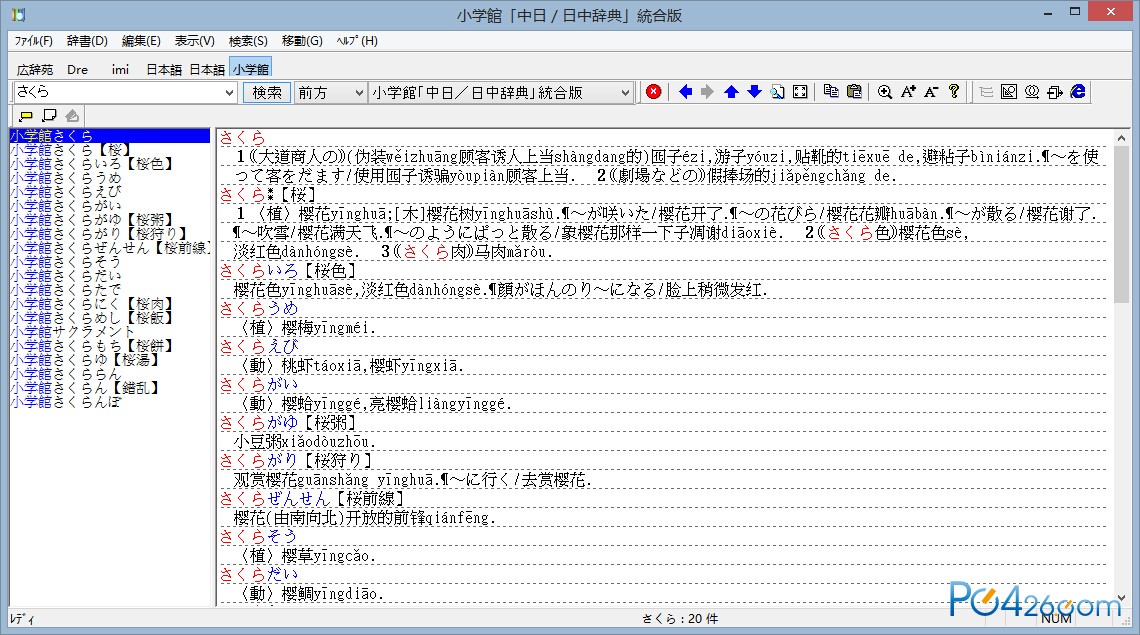Click the copy icon in toolbar
1140x635 pixels.
pos(831,92)
